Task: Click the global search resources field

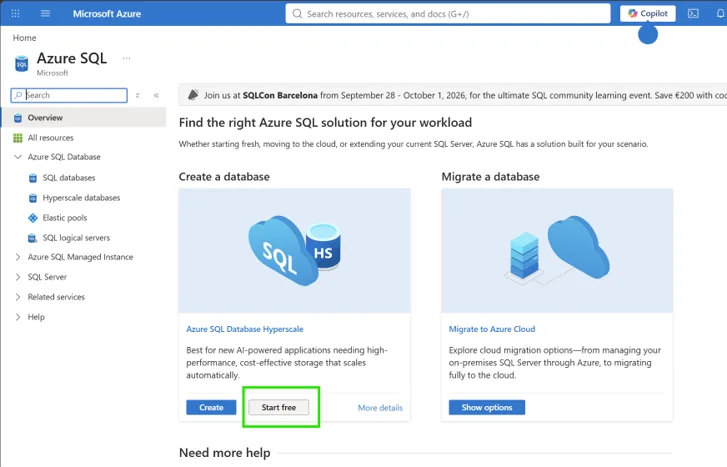Action: [x=448, y=13]
